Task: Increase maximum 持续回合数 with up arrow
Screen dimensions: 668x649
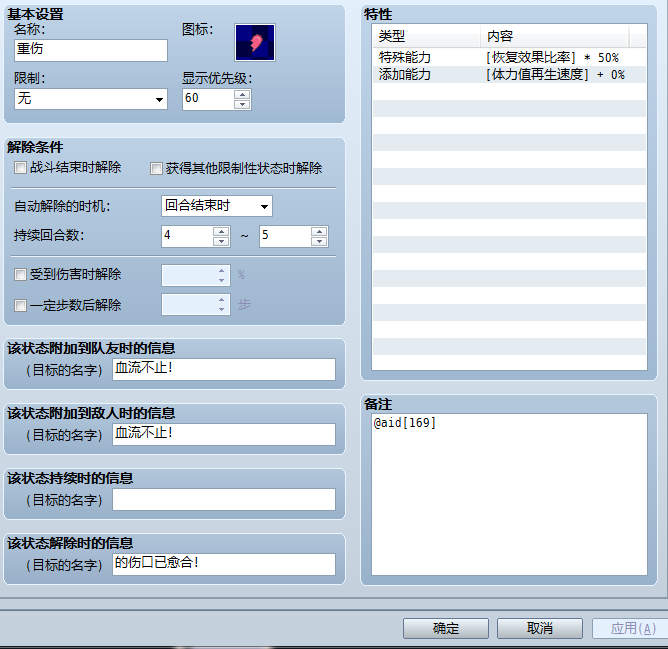Action: [319, 231]
